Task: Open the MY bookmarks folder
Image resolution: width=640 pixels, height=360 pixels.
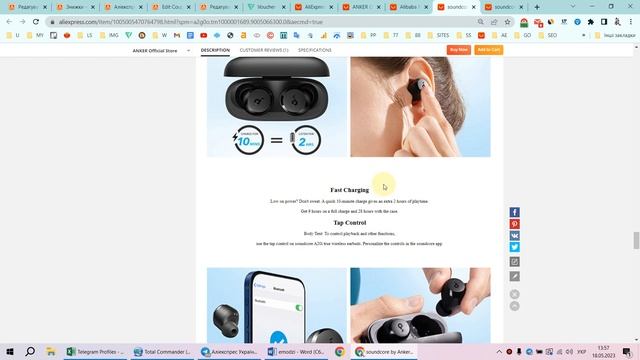Action: pos(36,36)
